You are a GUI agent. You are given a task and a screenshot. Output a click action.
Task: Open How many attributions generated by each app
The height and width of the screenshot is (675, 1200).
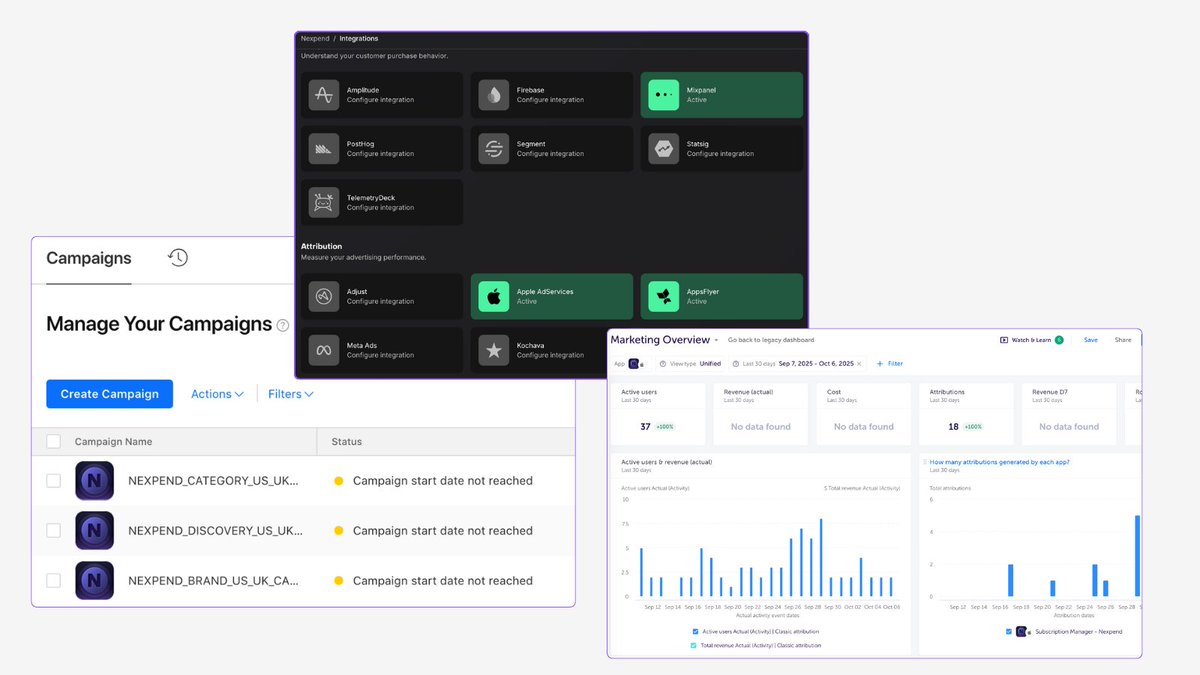(999, 462)
